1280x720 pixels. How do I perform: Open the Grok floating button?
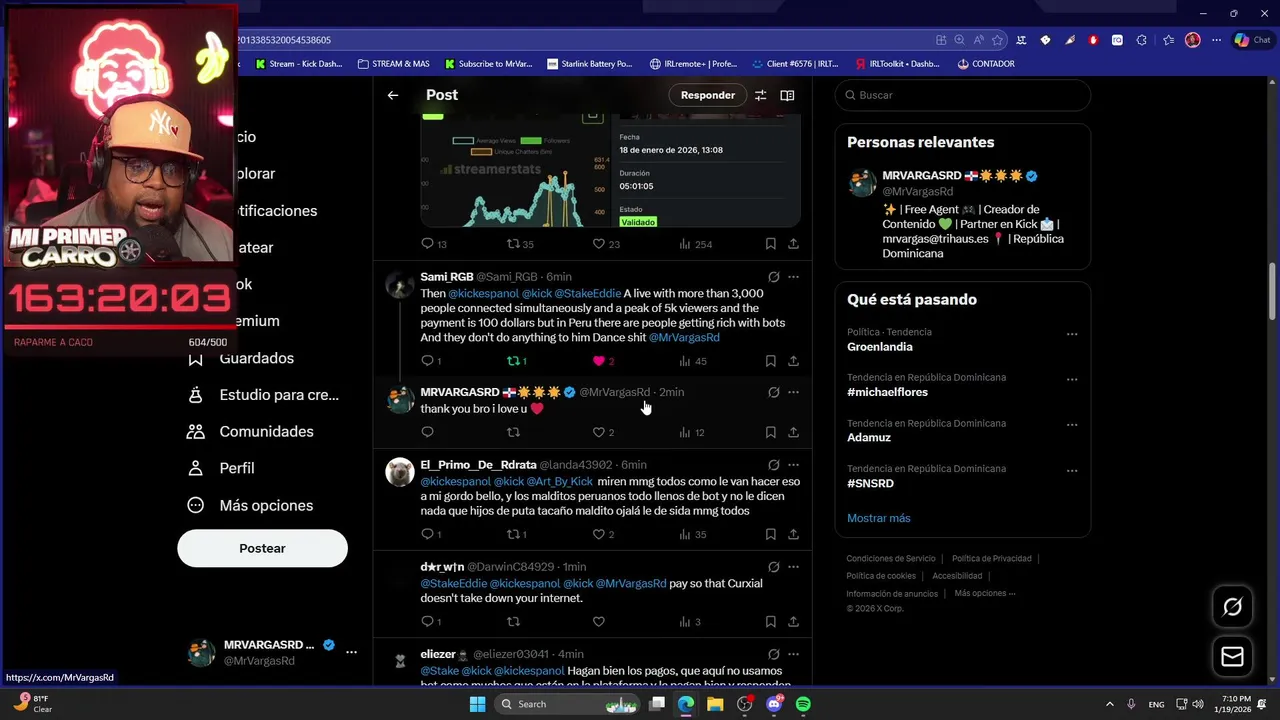(x=1232, y=607)
